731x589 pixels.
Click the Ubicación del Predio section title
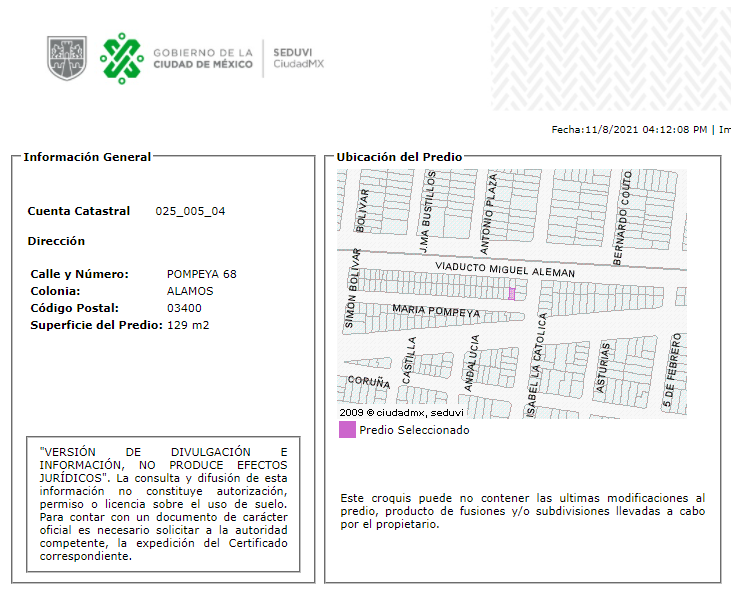(x=399, y=157)
